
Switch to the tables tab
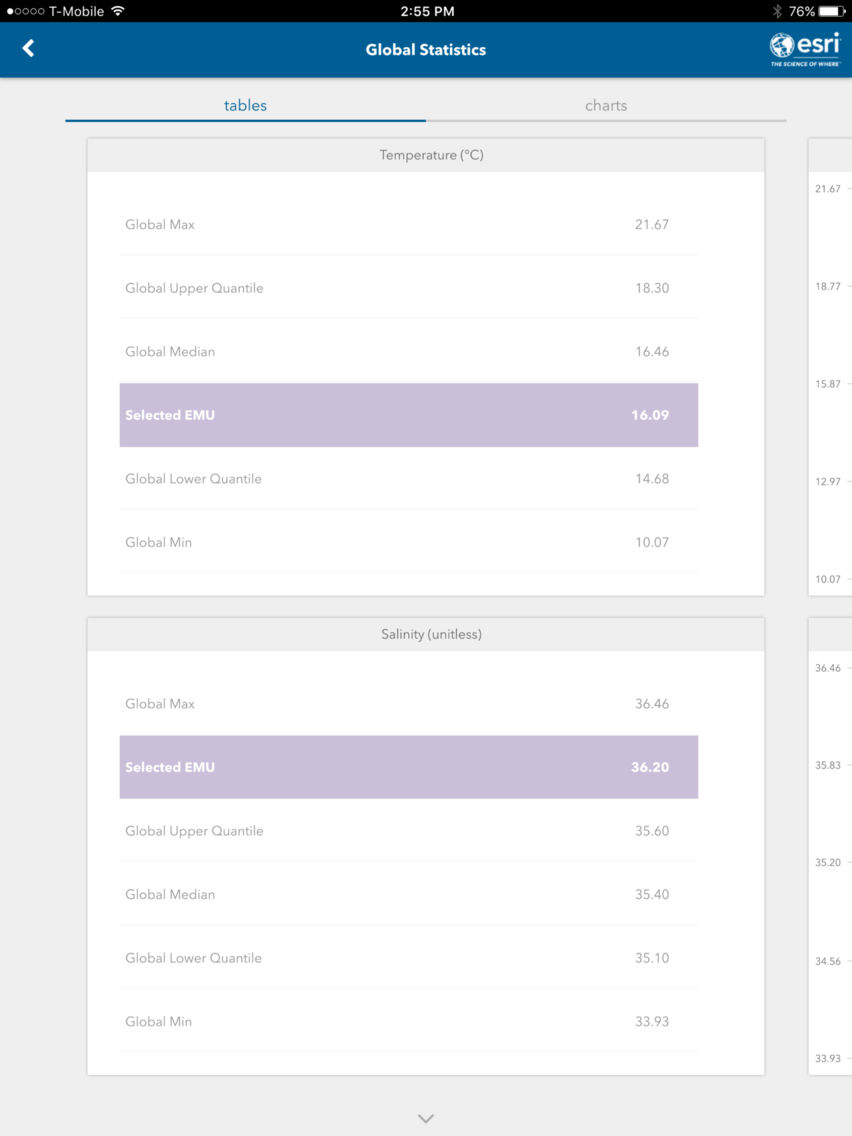coord(246,106)
